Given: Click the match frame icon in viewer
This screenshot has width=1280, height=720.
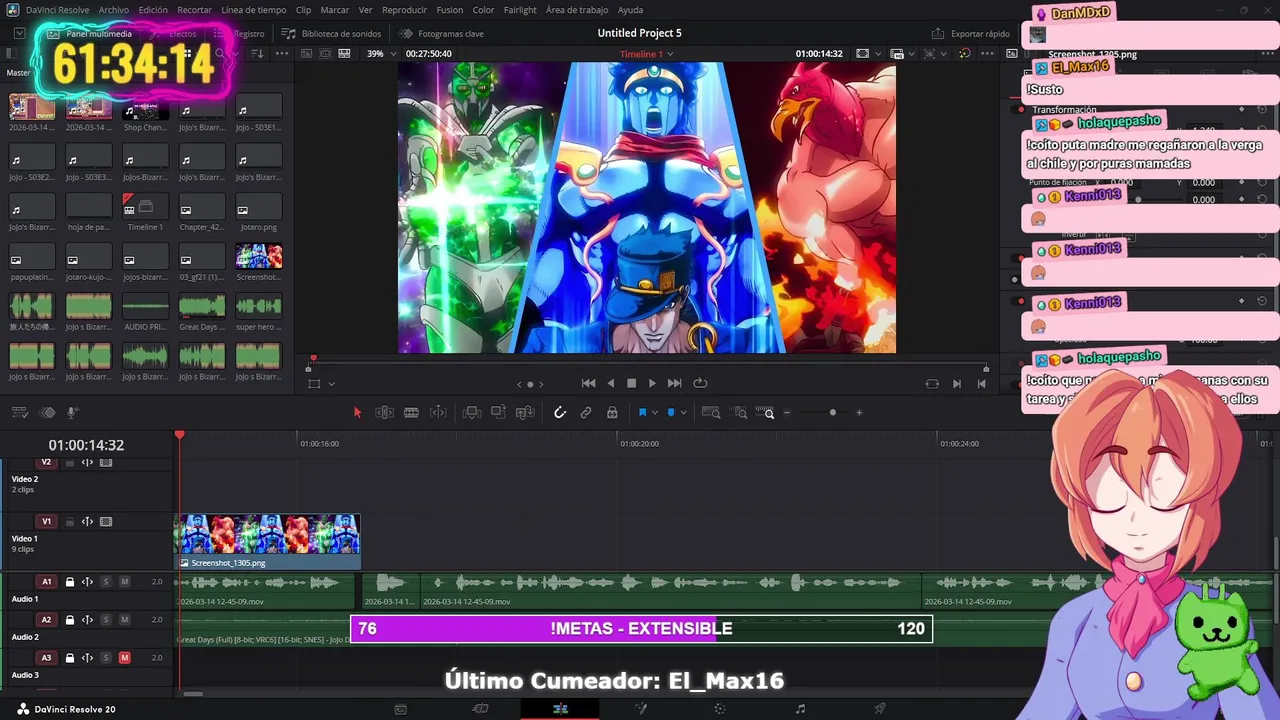Looking at the screenshot, I should 932,383.
